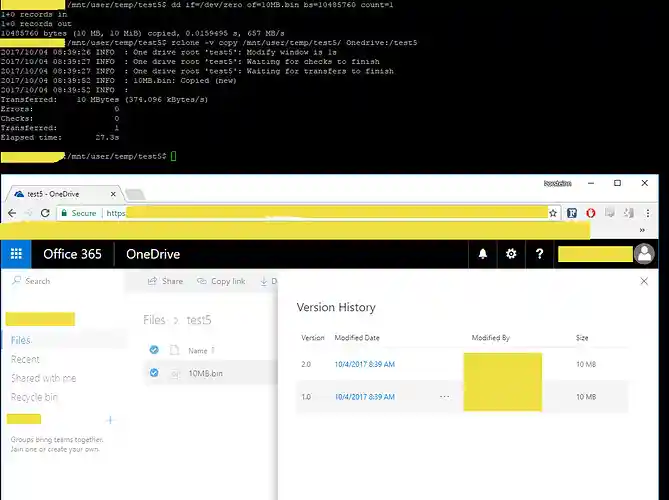Open the Office 365 app launcher grid
Image resolution: width=669 pixels, height=500 pixels.
[16, 254]
